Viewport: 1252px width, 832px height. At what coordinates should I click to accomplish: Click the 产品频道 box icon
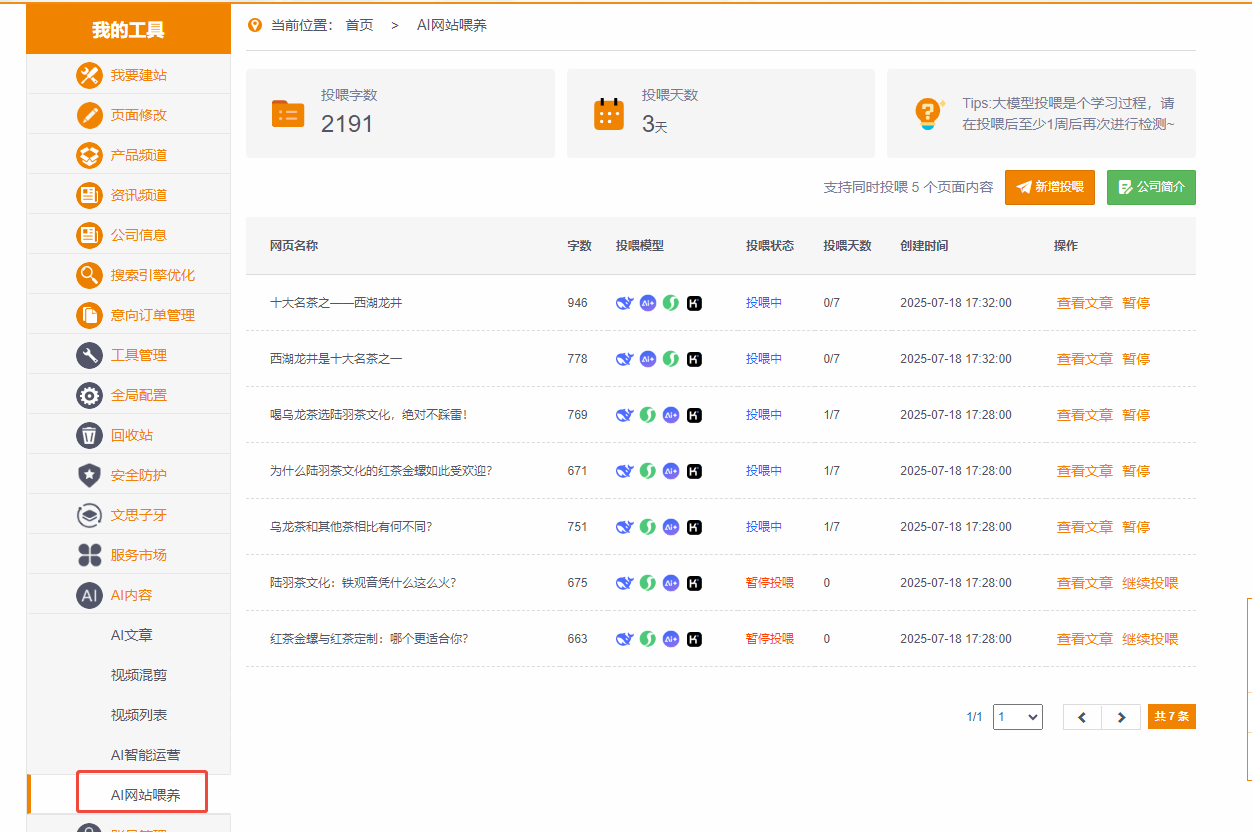pyautogui.click(x=89, y=155)
